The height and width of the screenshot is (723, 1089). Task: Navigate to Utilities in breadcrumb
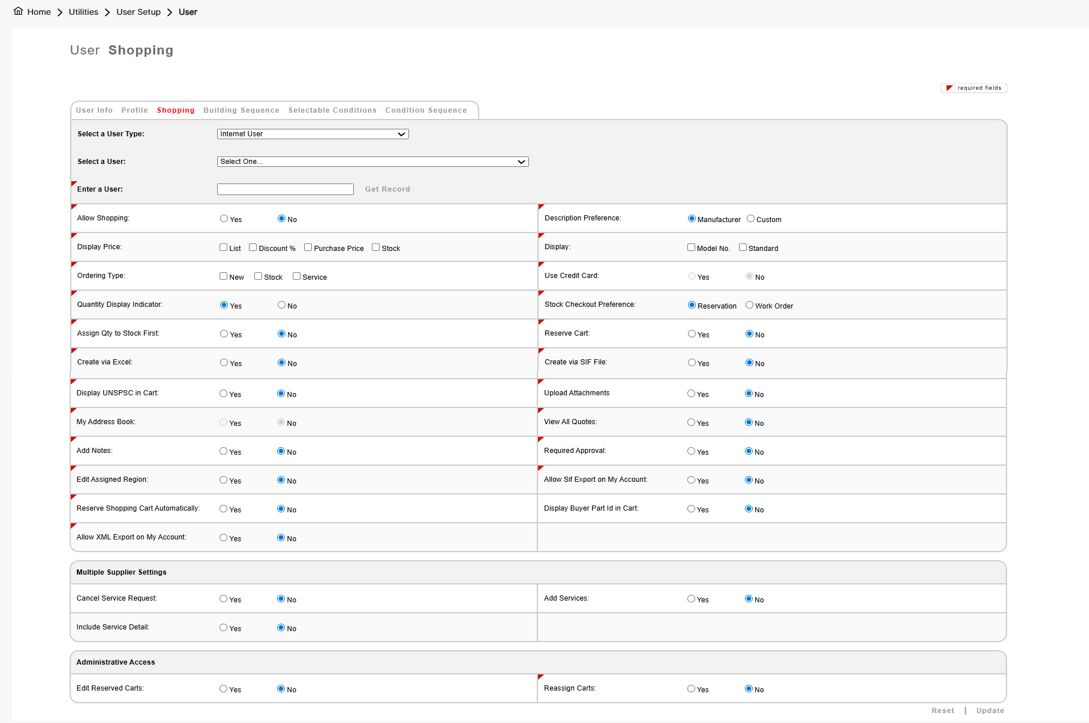(x=83, y=12)
